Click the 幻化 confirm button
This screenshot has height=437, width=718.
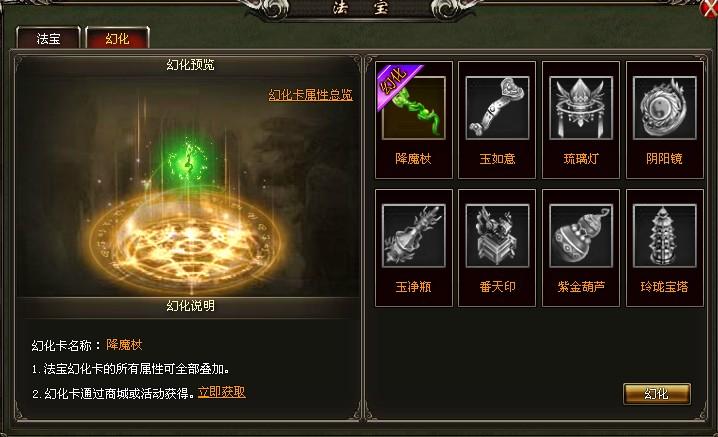point(657,394)
